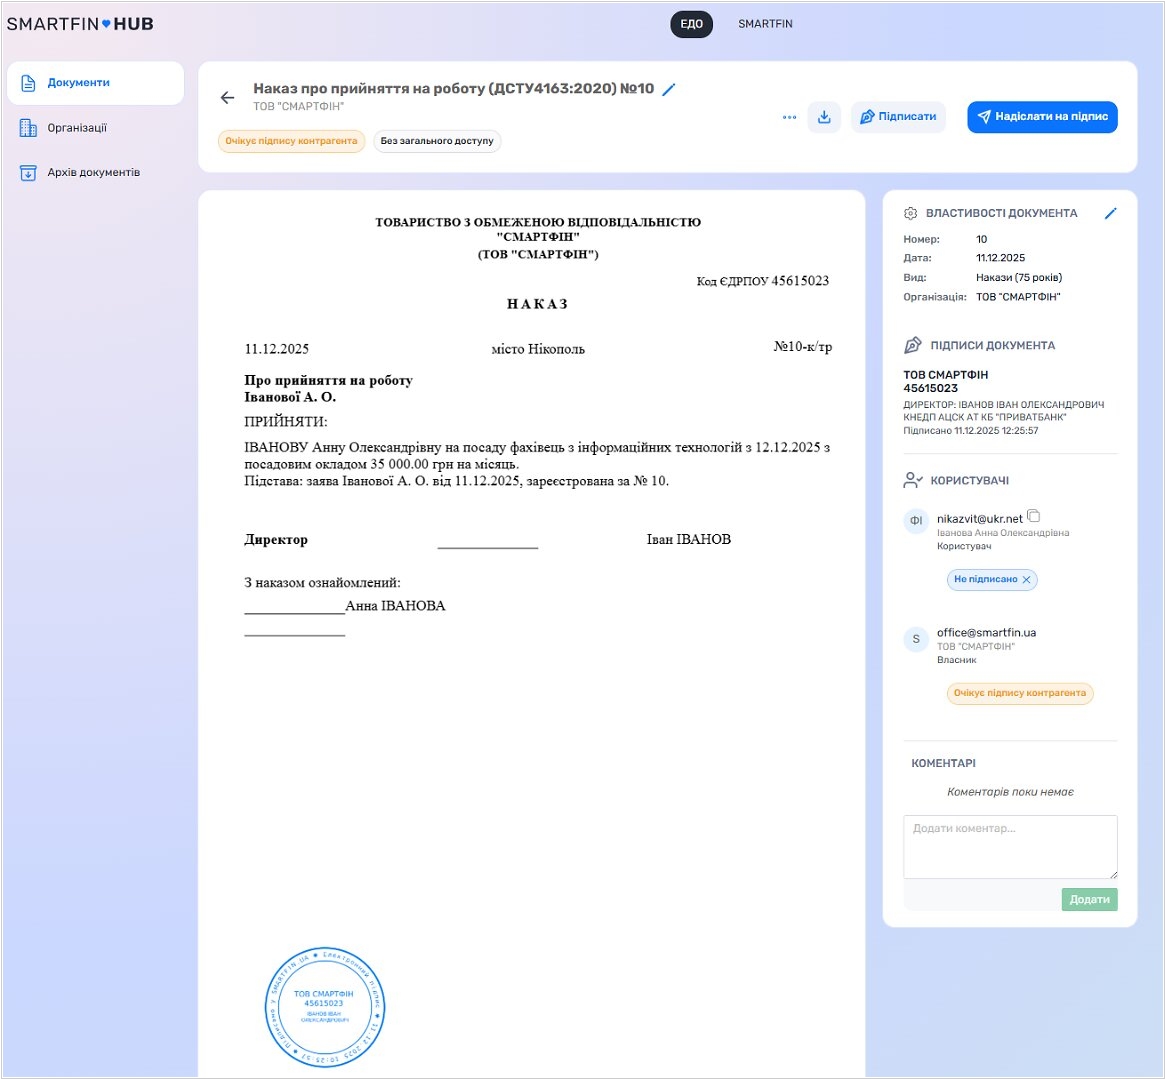Image resolution: width=1165 pixels, height=1079 pixels.
Task: Switch to the ЕДО tab
Action: [x=691, y=24]
